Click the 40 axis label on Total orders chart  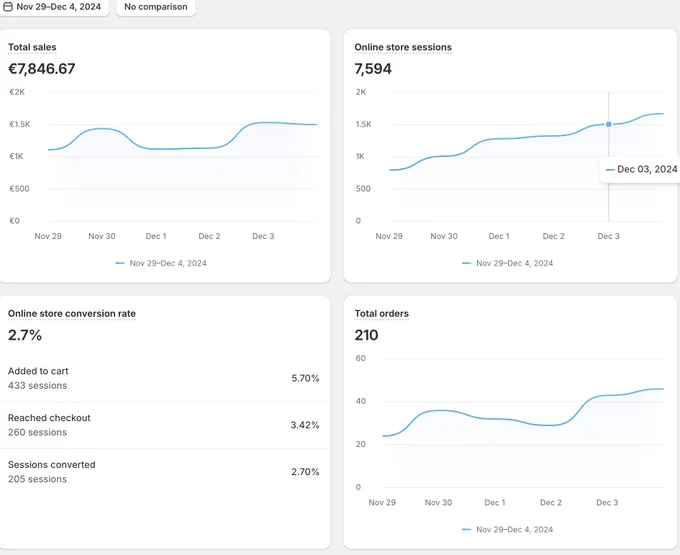coord(361,401)
